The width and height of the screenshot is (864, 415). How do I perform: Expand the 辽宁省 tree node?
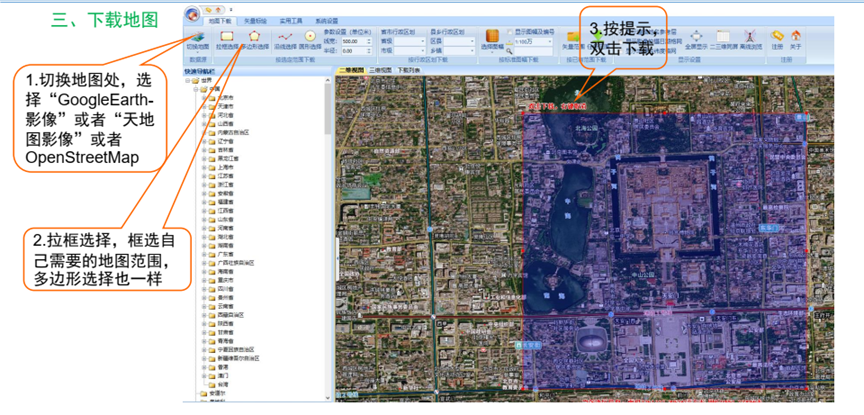pos(204,142)
